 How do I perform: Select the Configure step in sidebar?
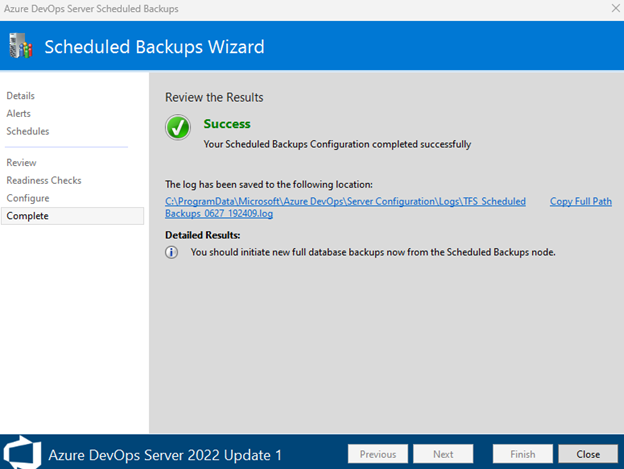click(28, 198)
